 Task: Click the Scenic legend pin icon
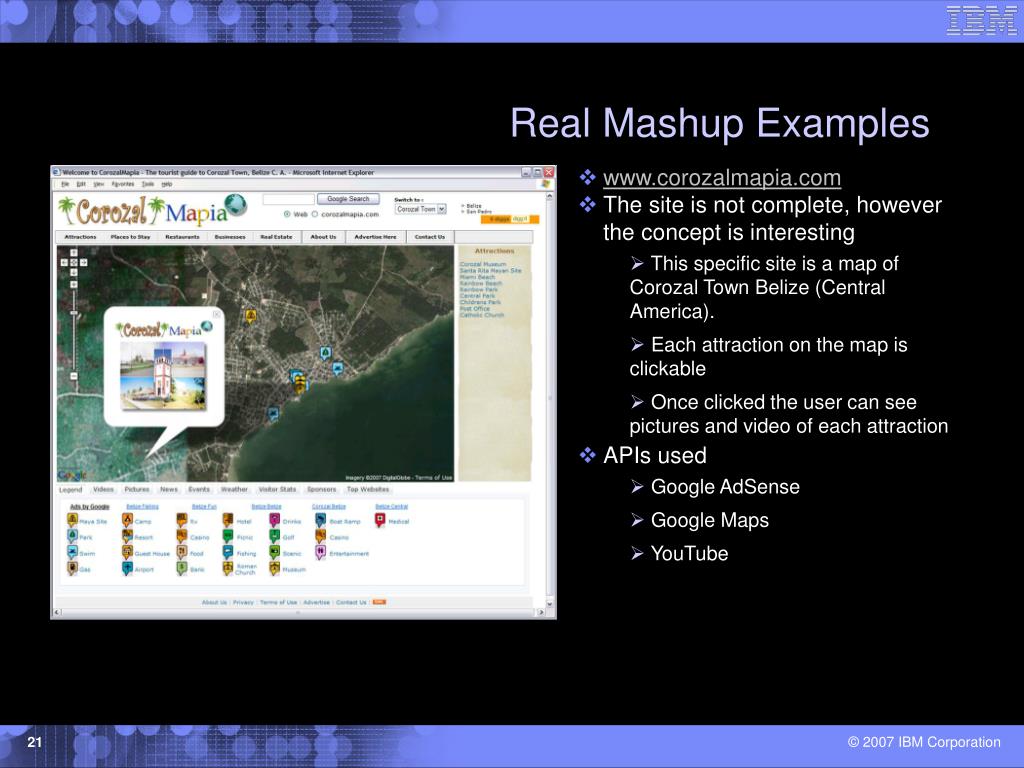point(274,552)
